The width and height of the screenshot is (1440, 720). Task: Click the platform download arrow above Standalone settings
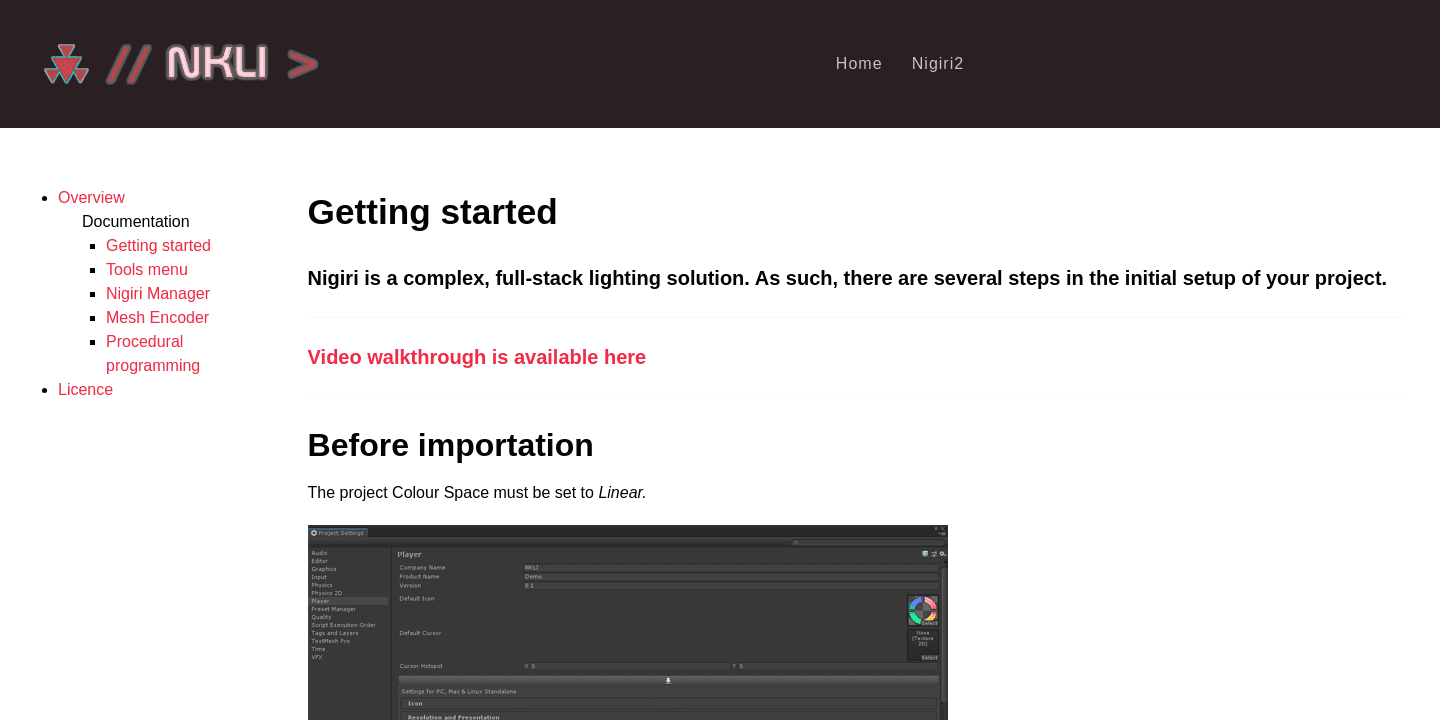coord(668,680)
